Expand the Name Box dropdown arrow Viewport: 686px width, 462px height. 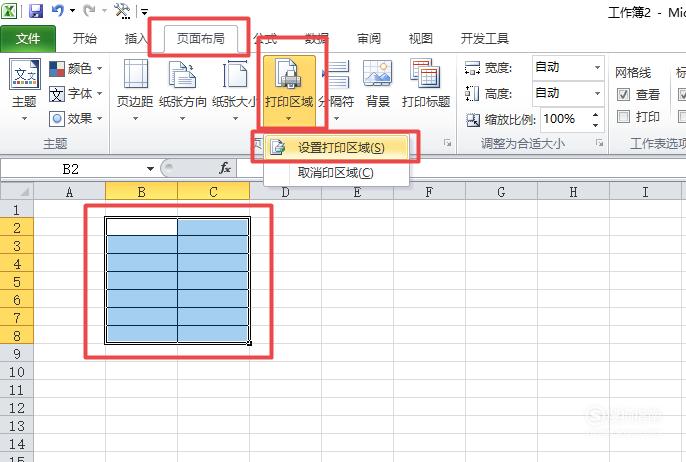coord(150,169)
